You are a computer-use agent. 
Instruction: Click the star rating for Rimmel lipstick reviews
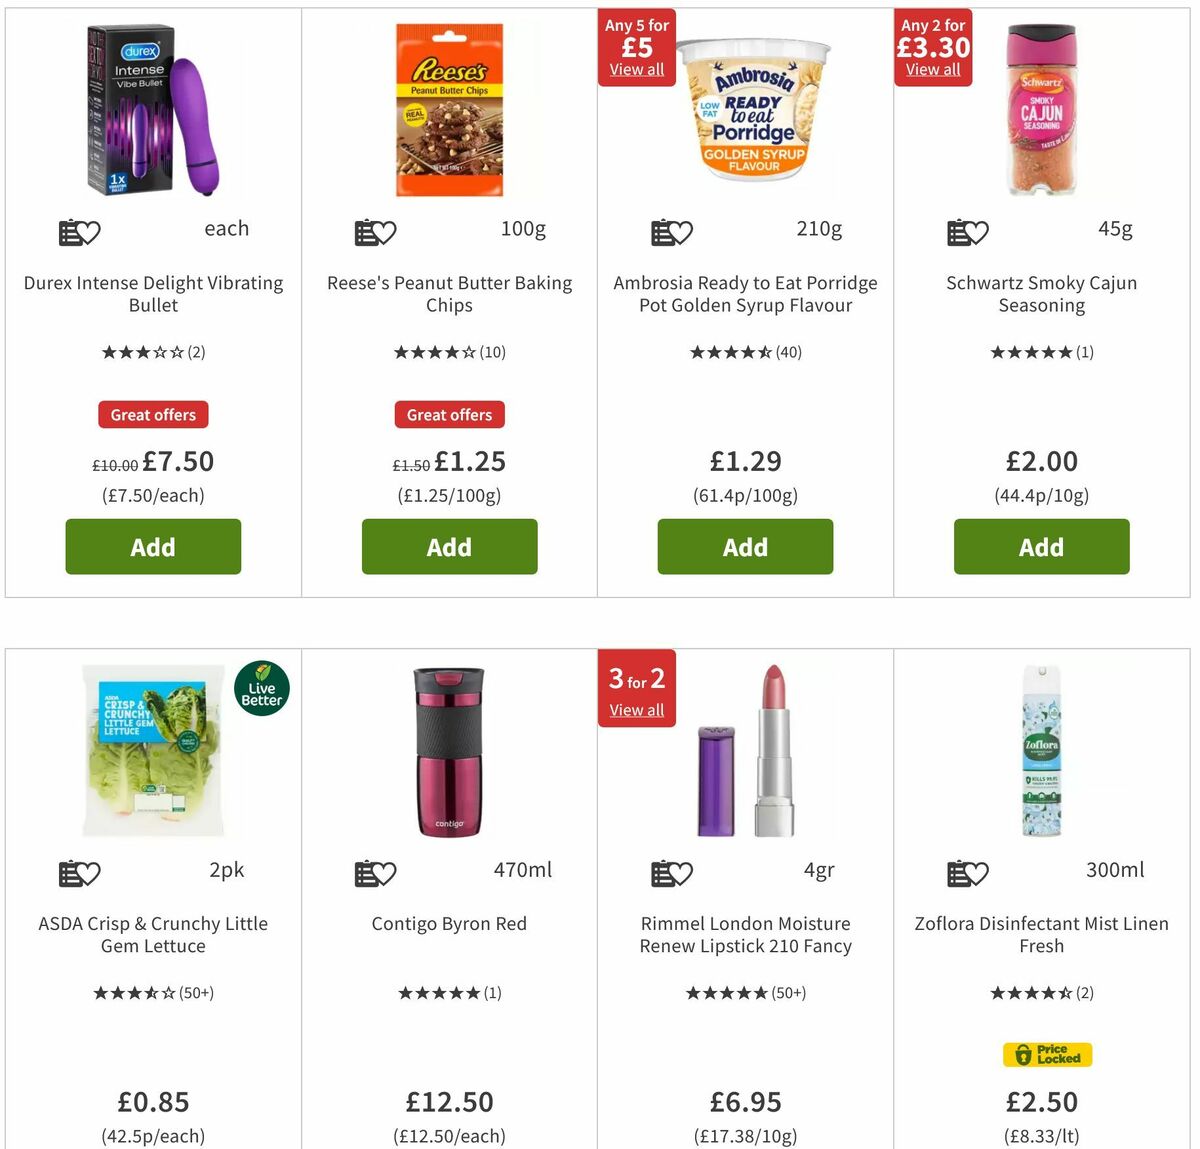(x=745, y=992)
